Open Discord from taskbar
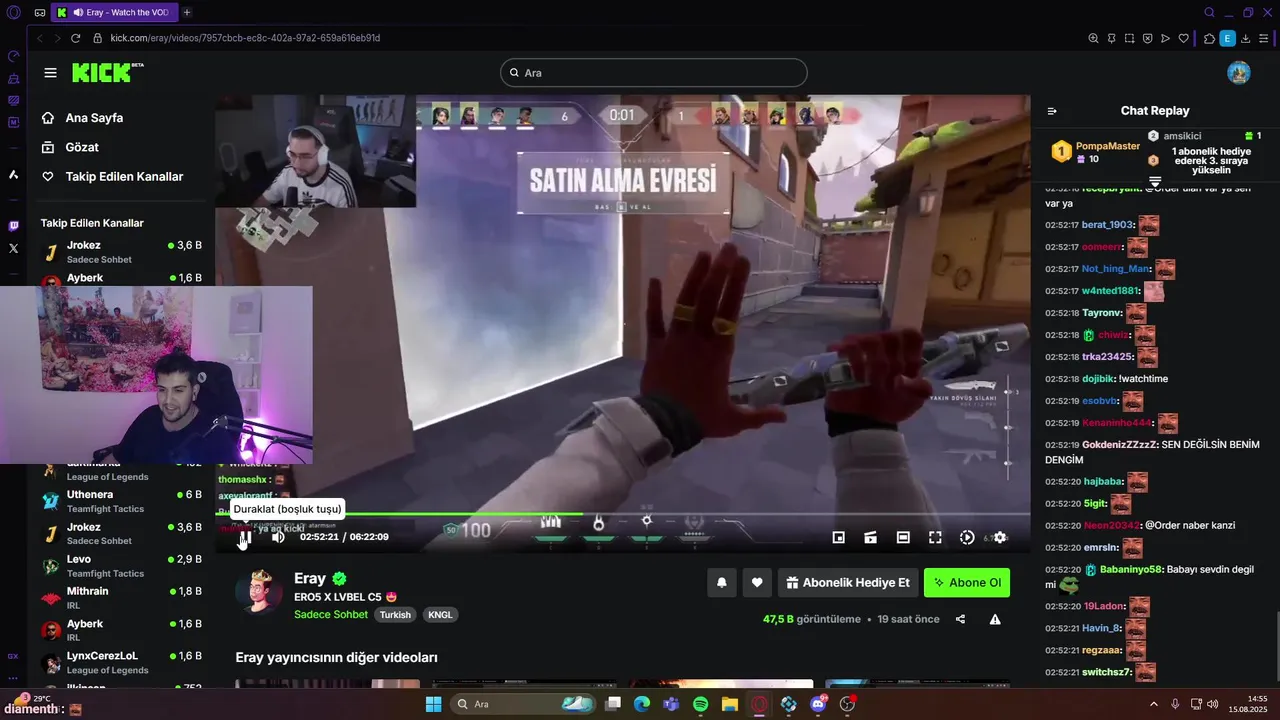 coord(818,704)
